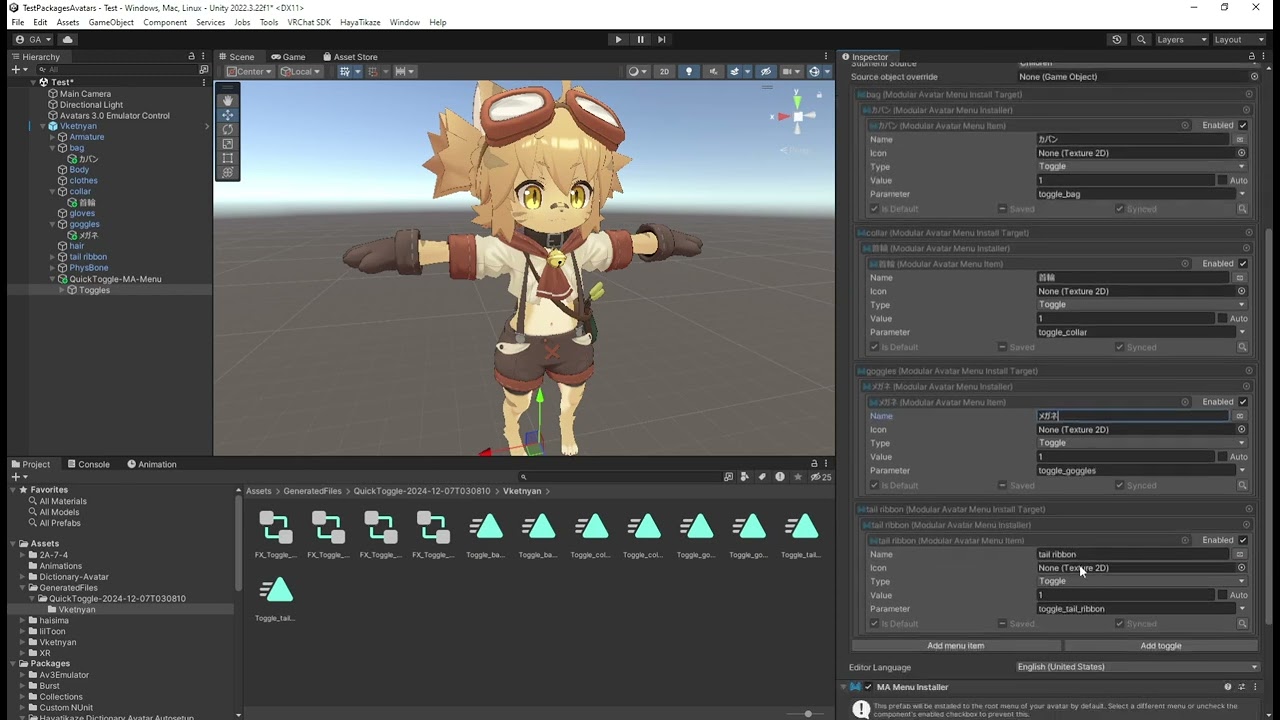This screenshot has height=720, width=1280.
Task: Select the Move tool in Scene overlay
Action: (228, 115)
